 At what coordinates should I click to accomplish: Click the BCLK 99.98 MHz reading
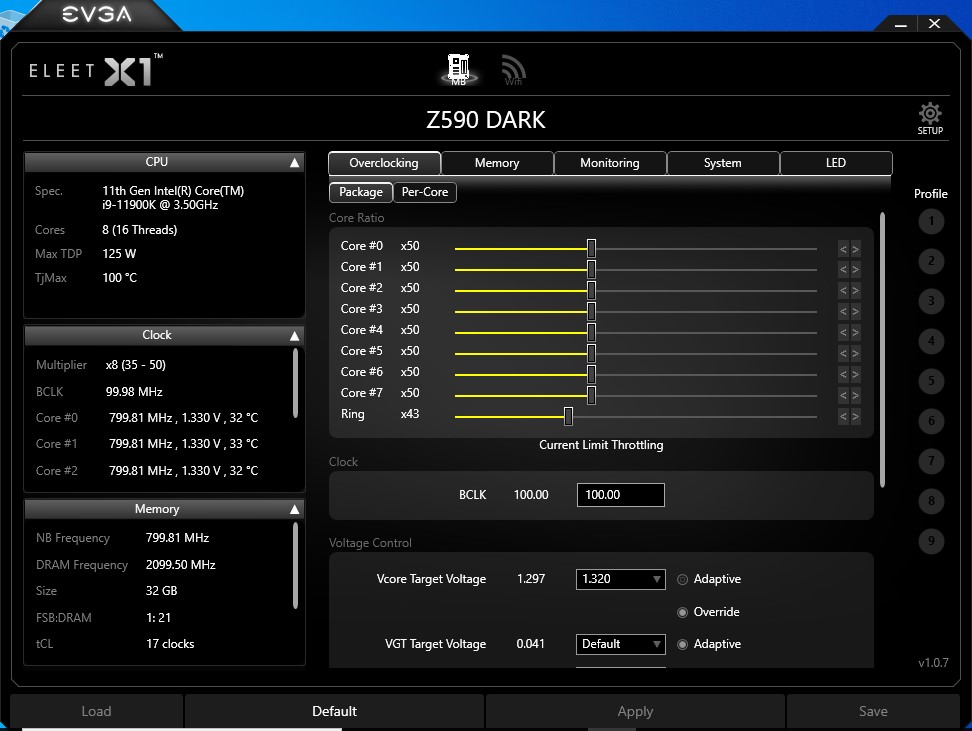click(134, 392)
